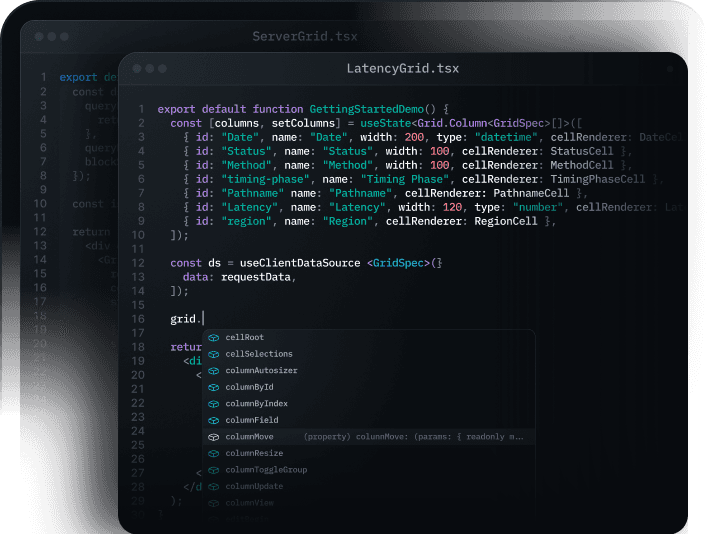Pick columnByIndex in completion list
The width and height of the screenshot is (708, 554).
coord(369,404)
